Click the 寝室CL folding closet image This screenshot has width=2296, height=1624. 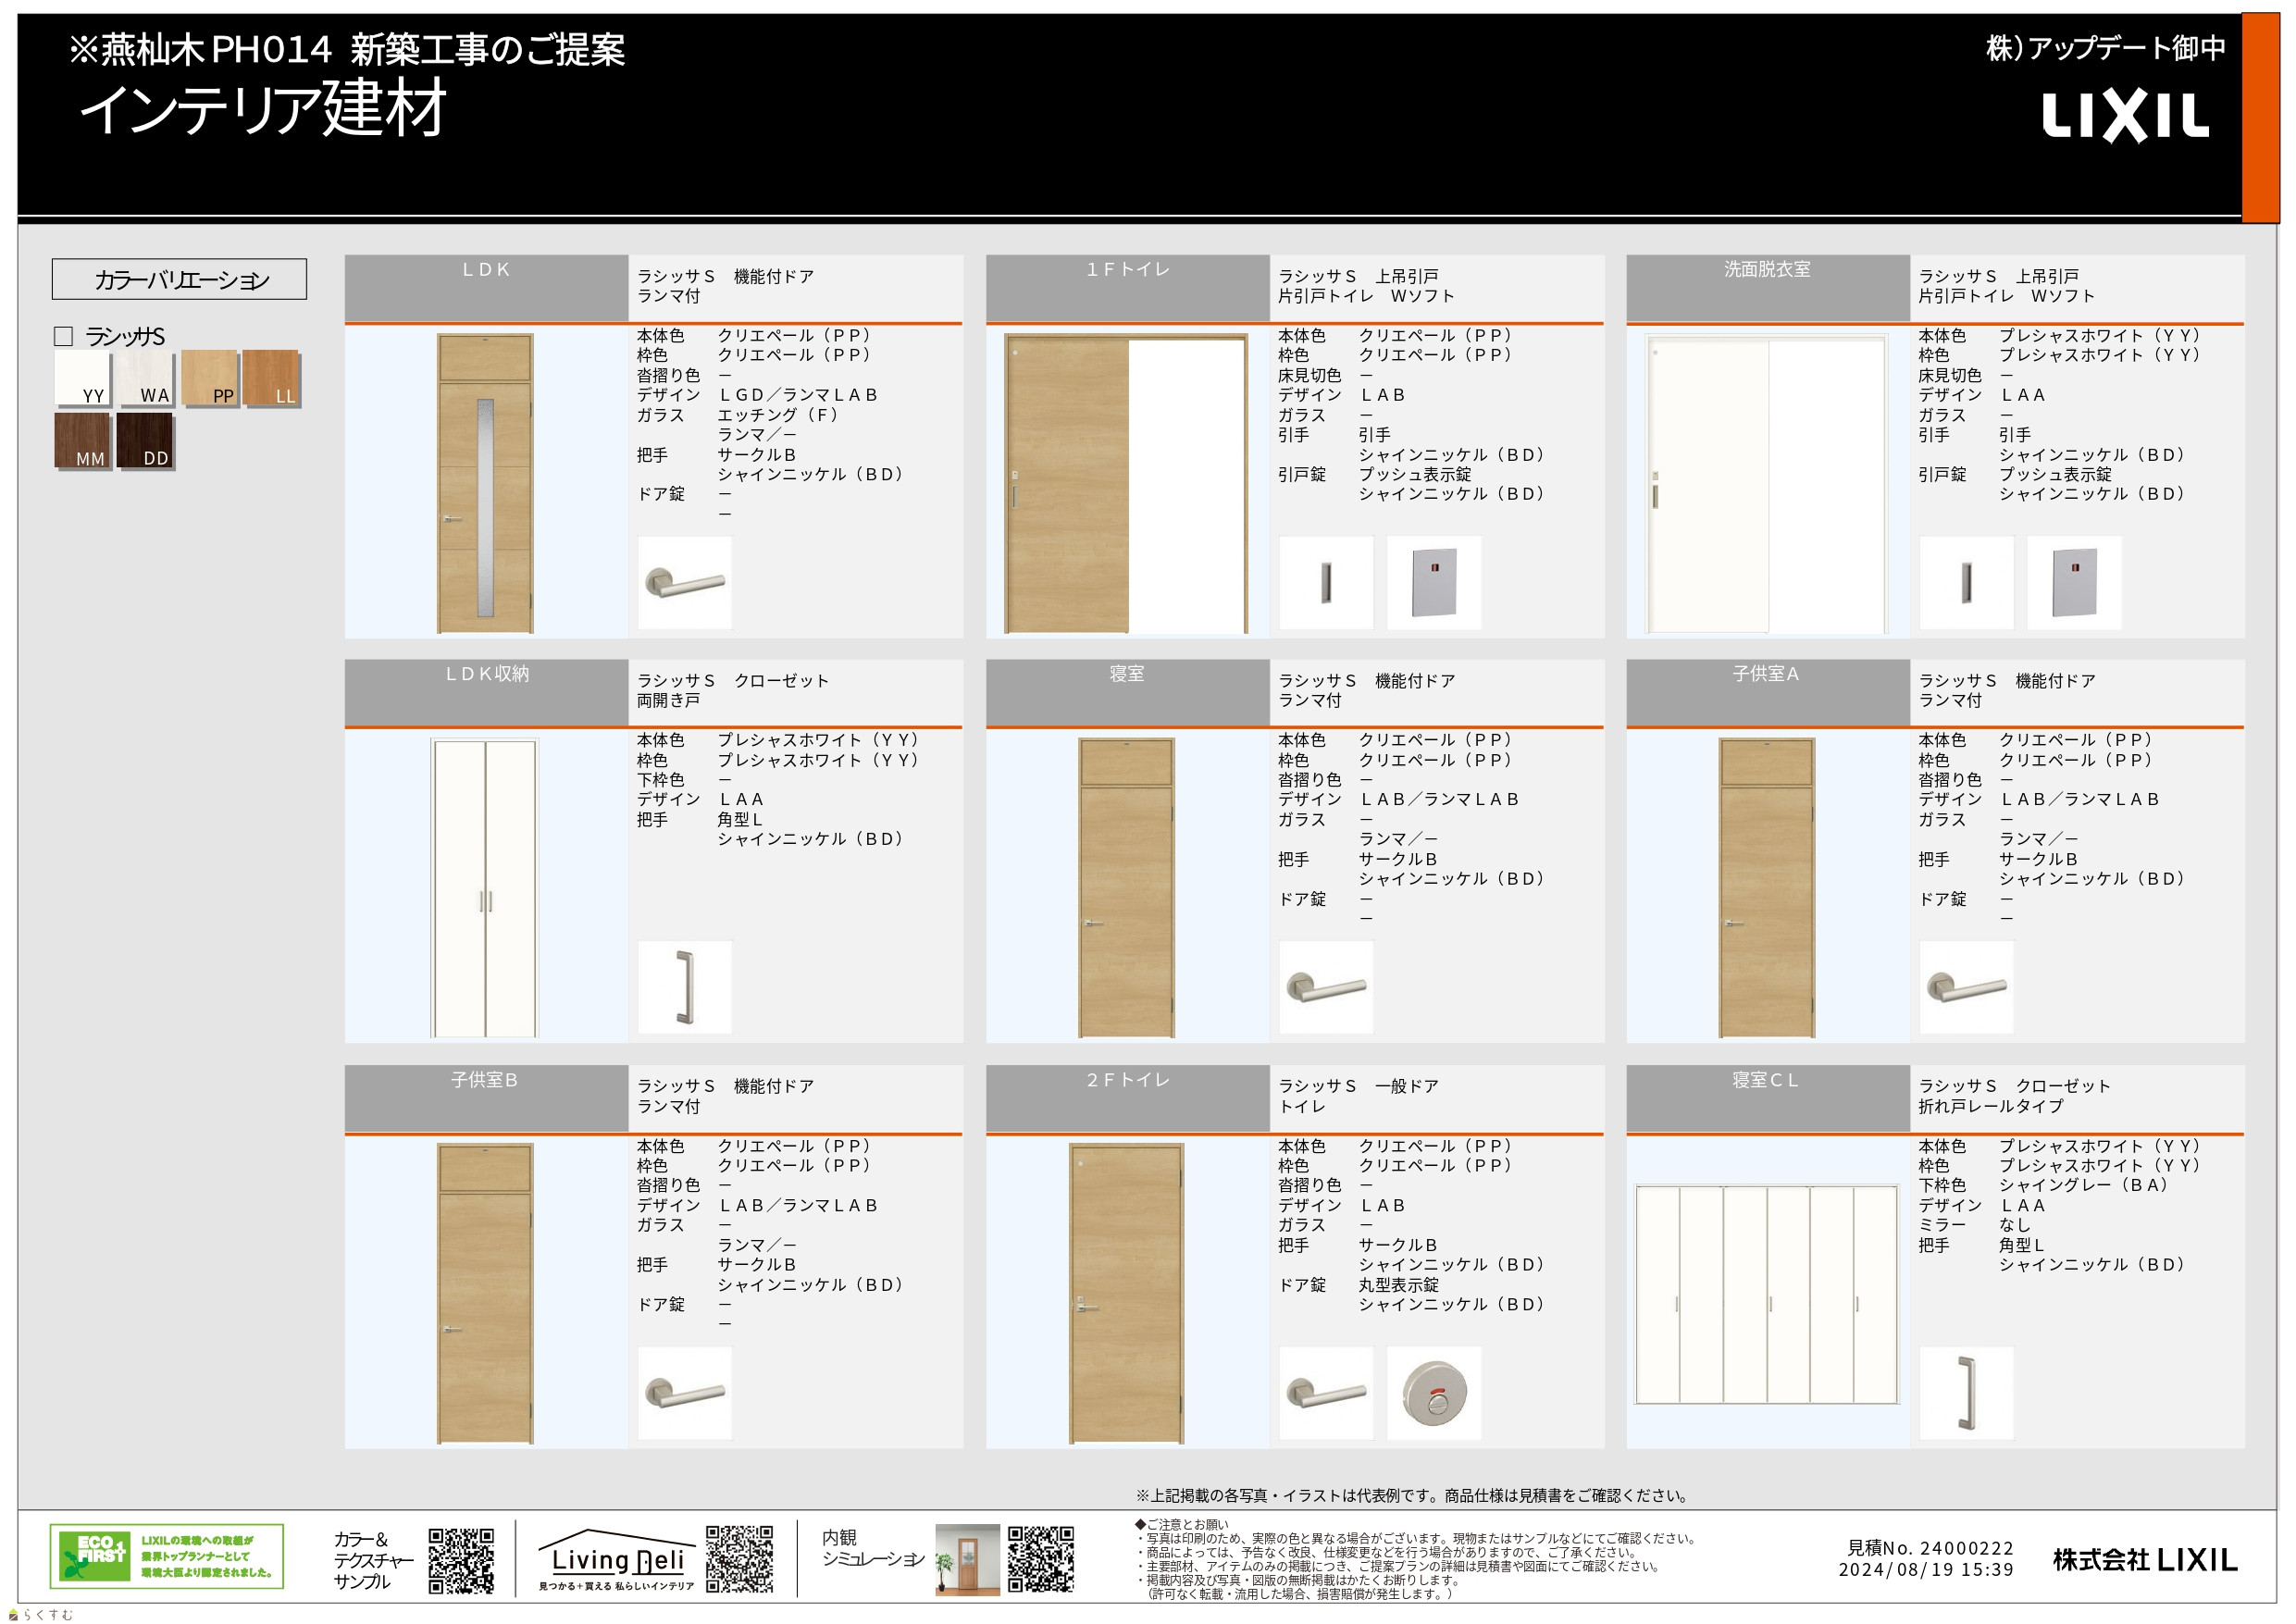1766,1295
